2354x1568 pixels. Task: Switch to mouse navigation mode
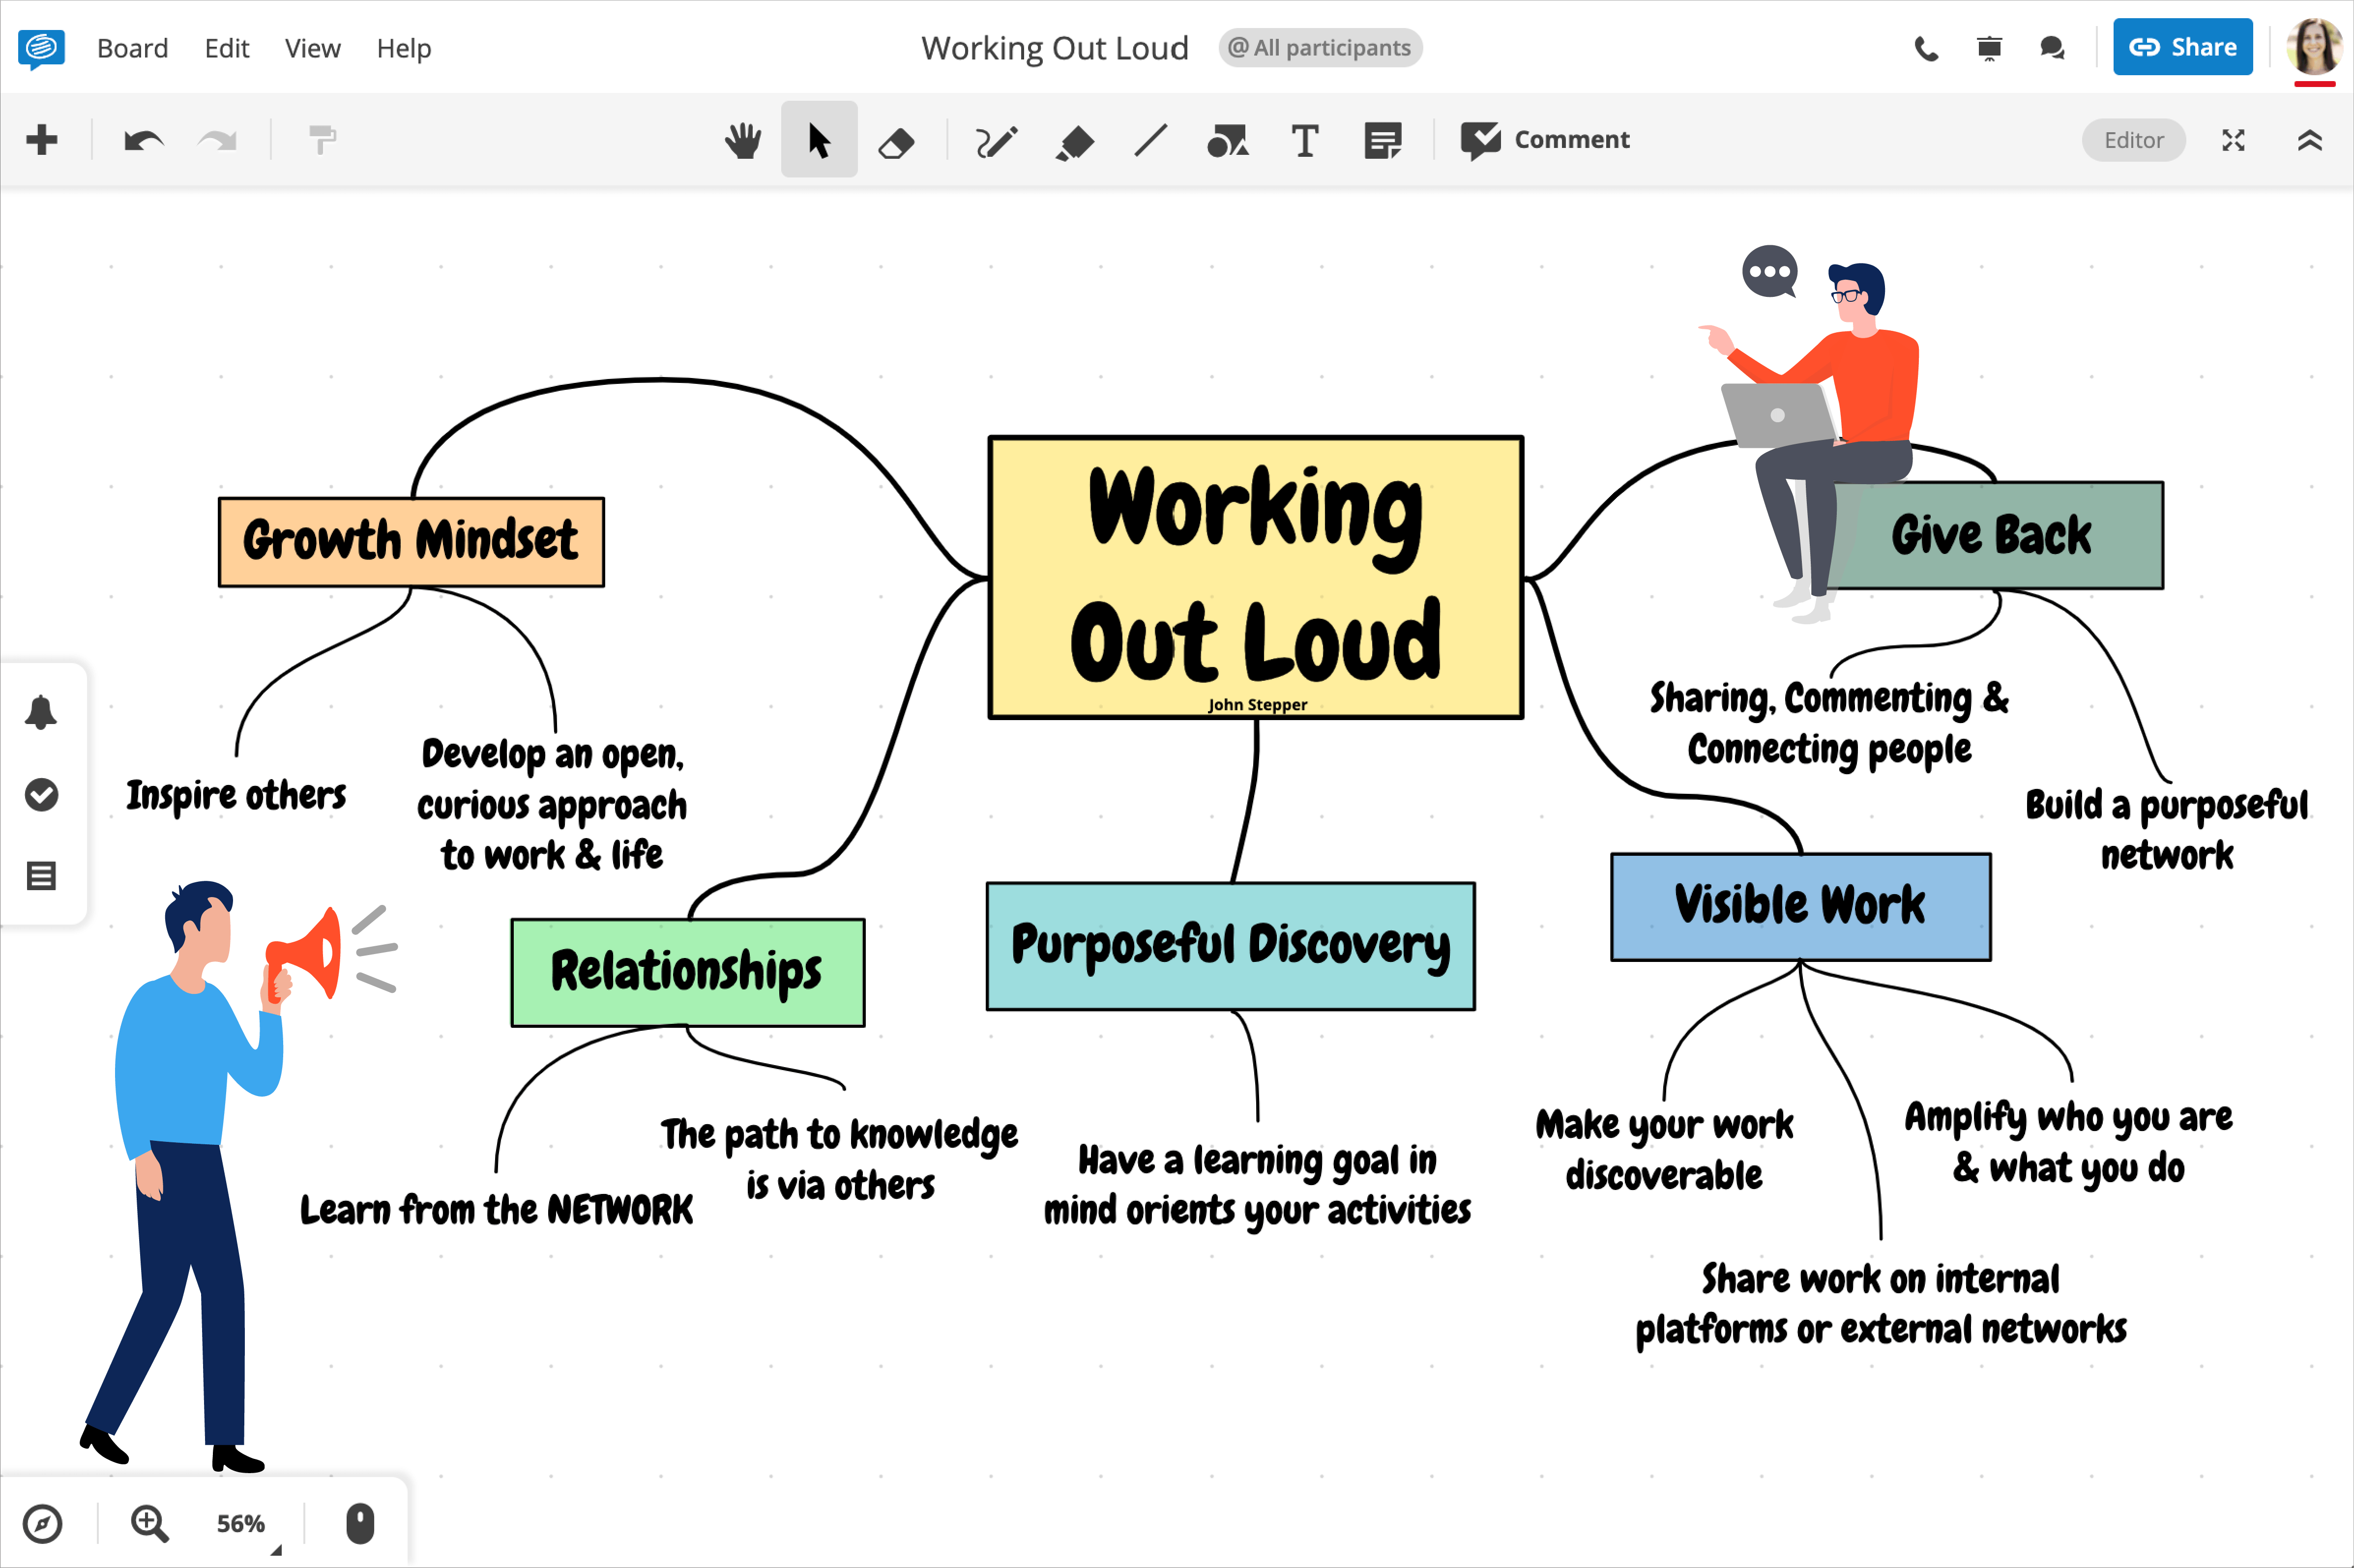(359, 1523)
